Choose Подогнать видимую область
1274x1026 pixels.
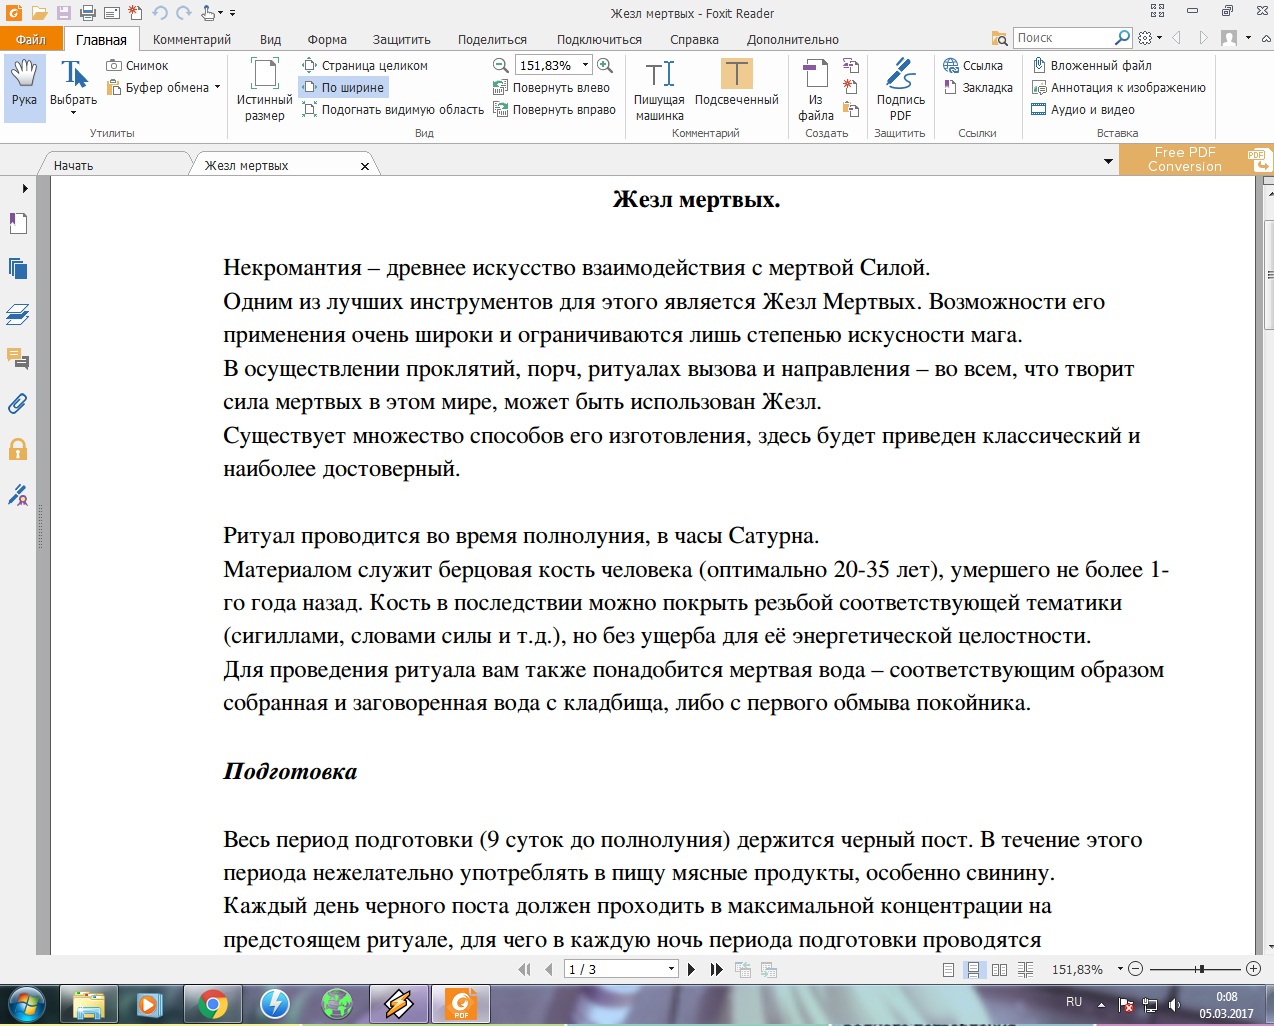pyautogui.click(x=392, y=110)
